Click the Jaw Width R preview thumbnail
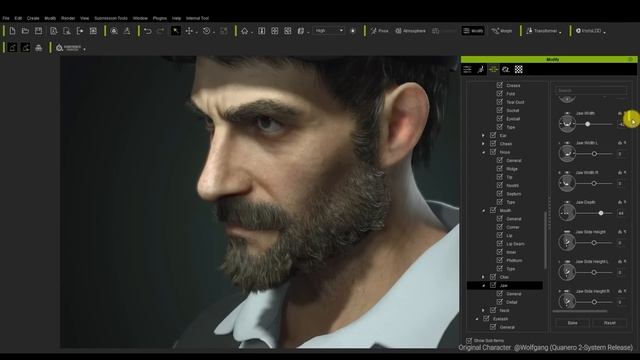Image resolution: width=640 pixels, height=360 pixels. pyautogui.click(x=567, y=183)
